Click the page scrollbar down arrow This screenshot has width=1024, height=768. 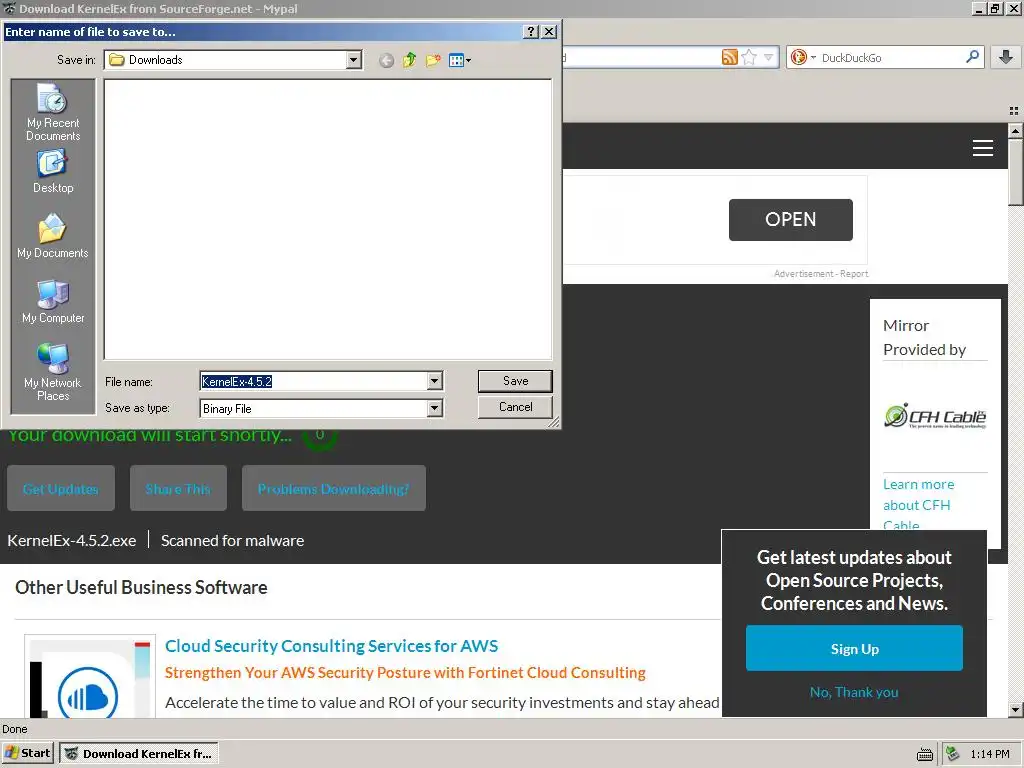click(x=1015, y=709)
